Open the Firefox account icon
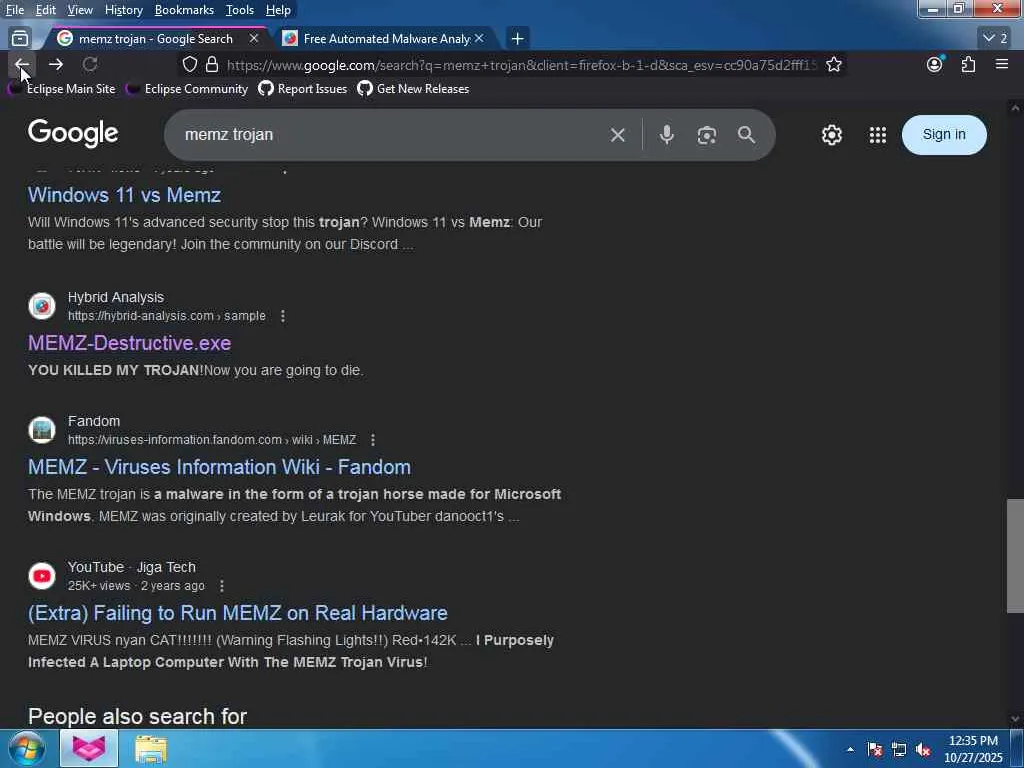Viewport: 1024px width, 768px height. pyautogui.click(x=935, y=64)
